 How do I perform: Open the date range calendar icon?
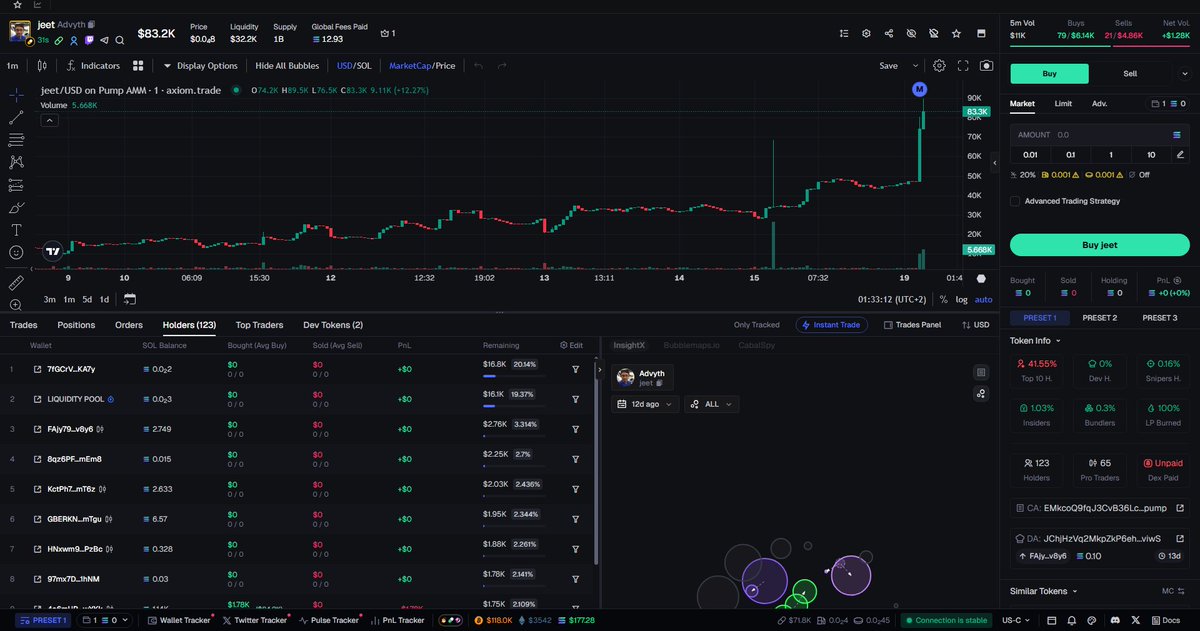click(x=129, y=299)
